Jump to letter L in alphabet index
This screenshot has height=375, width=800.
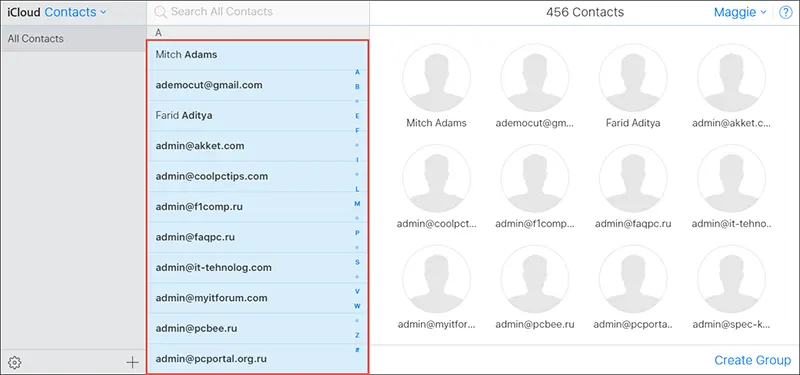click(357, 189)
